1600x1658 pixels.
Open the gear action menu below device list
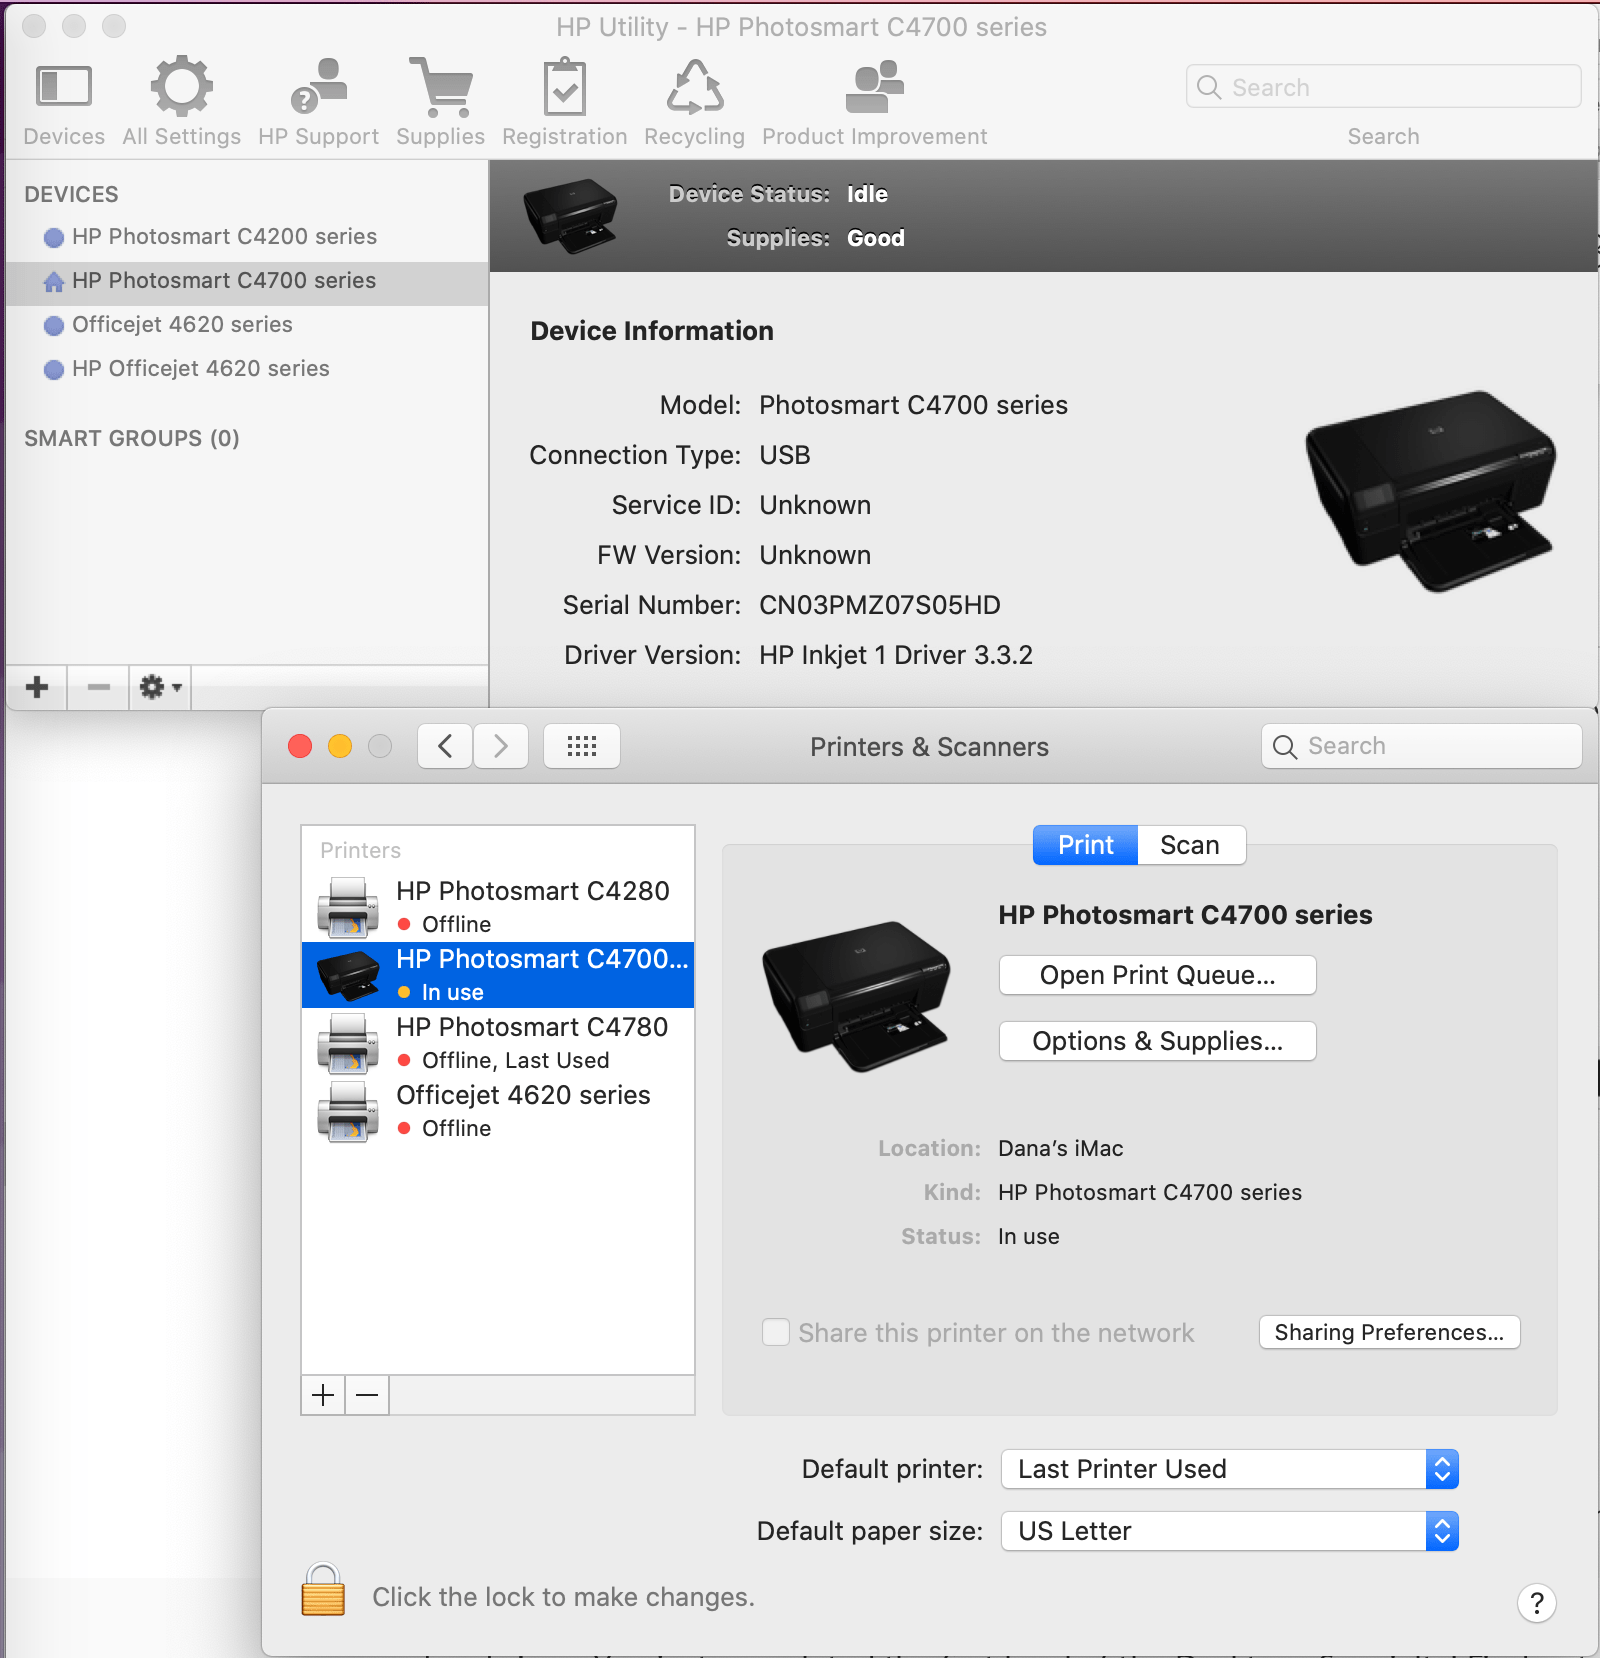(160, 687)
